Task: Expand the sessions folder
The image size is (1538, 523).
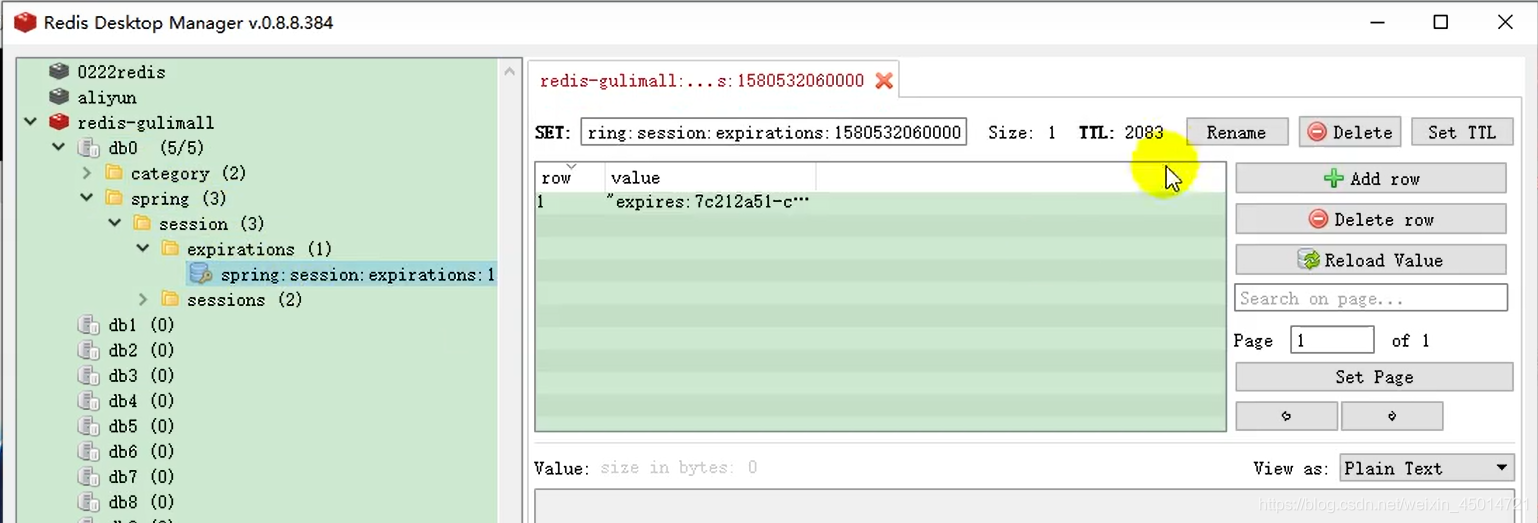Action: [x=143, y=299]
